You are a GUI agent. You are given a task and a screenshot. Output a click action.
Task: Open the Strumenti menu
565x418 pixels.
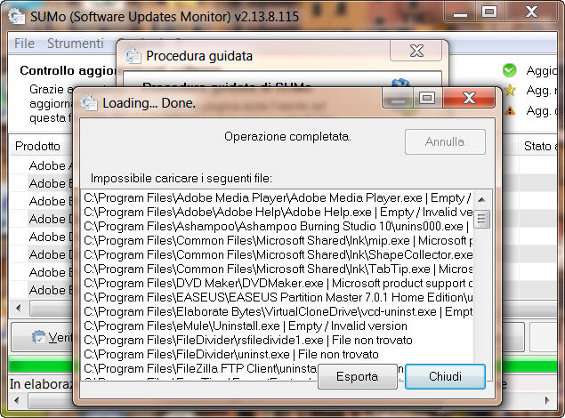pos(75,43)
